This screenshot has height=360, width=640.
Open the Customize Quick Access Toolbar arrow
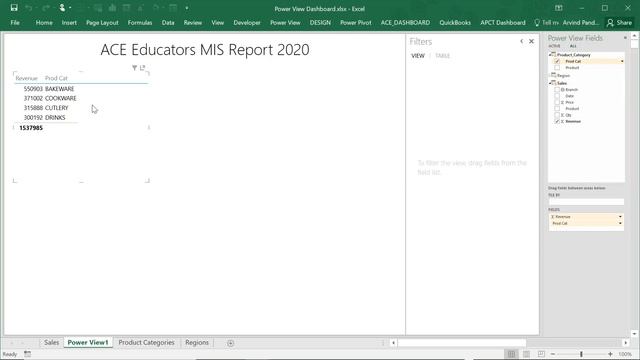point(187,8)
